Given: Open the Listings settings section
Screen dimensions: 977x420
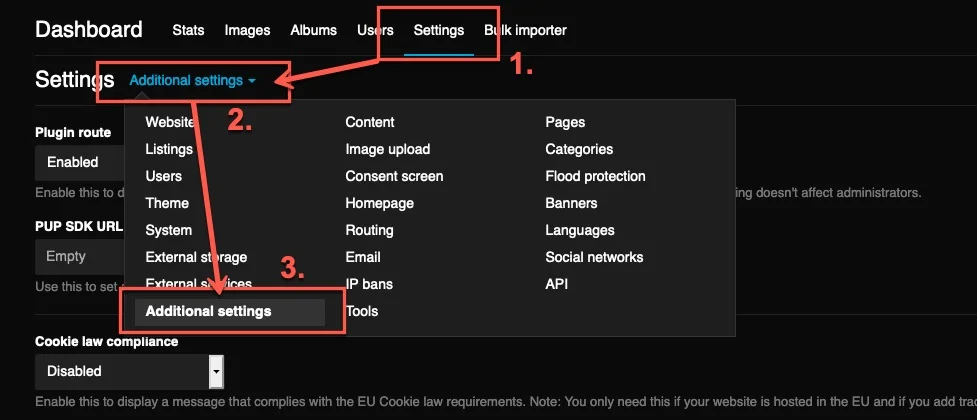Looking at the screenshot, I should [x=169, y=149].
